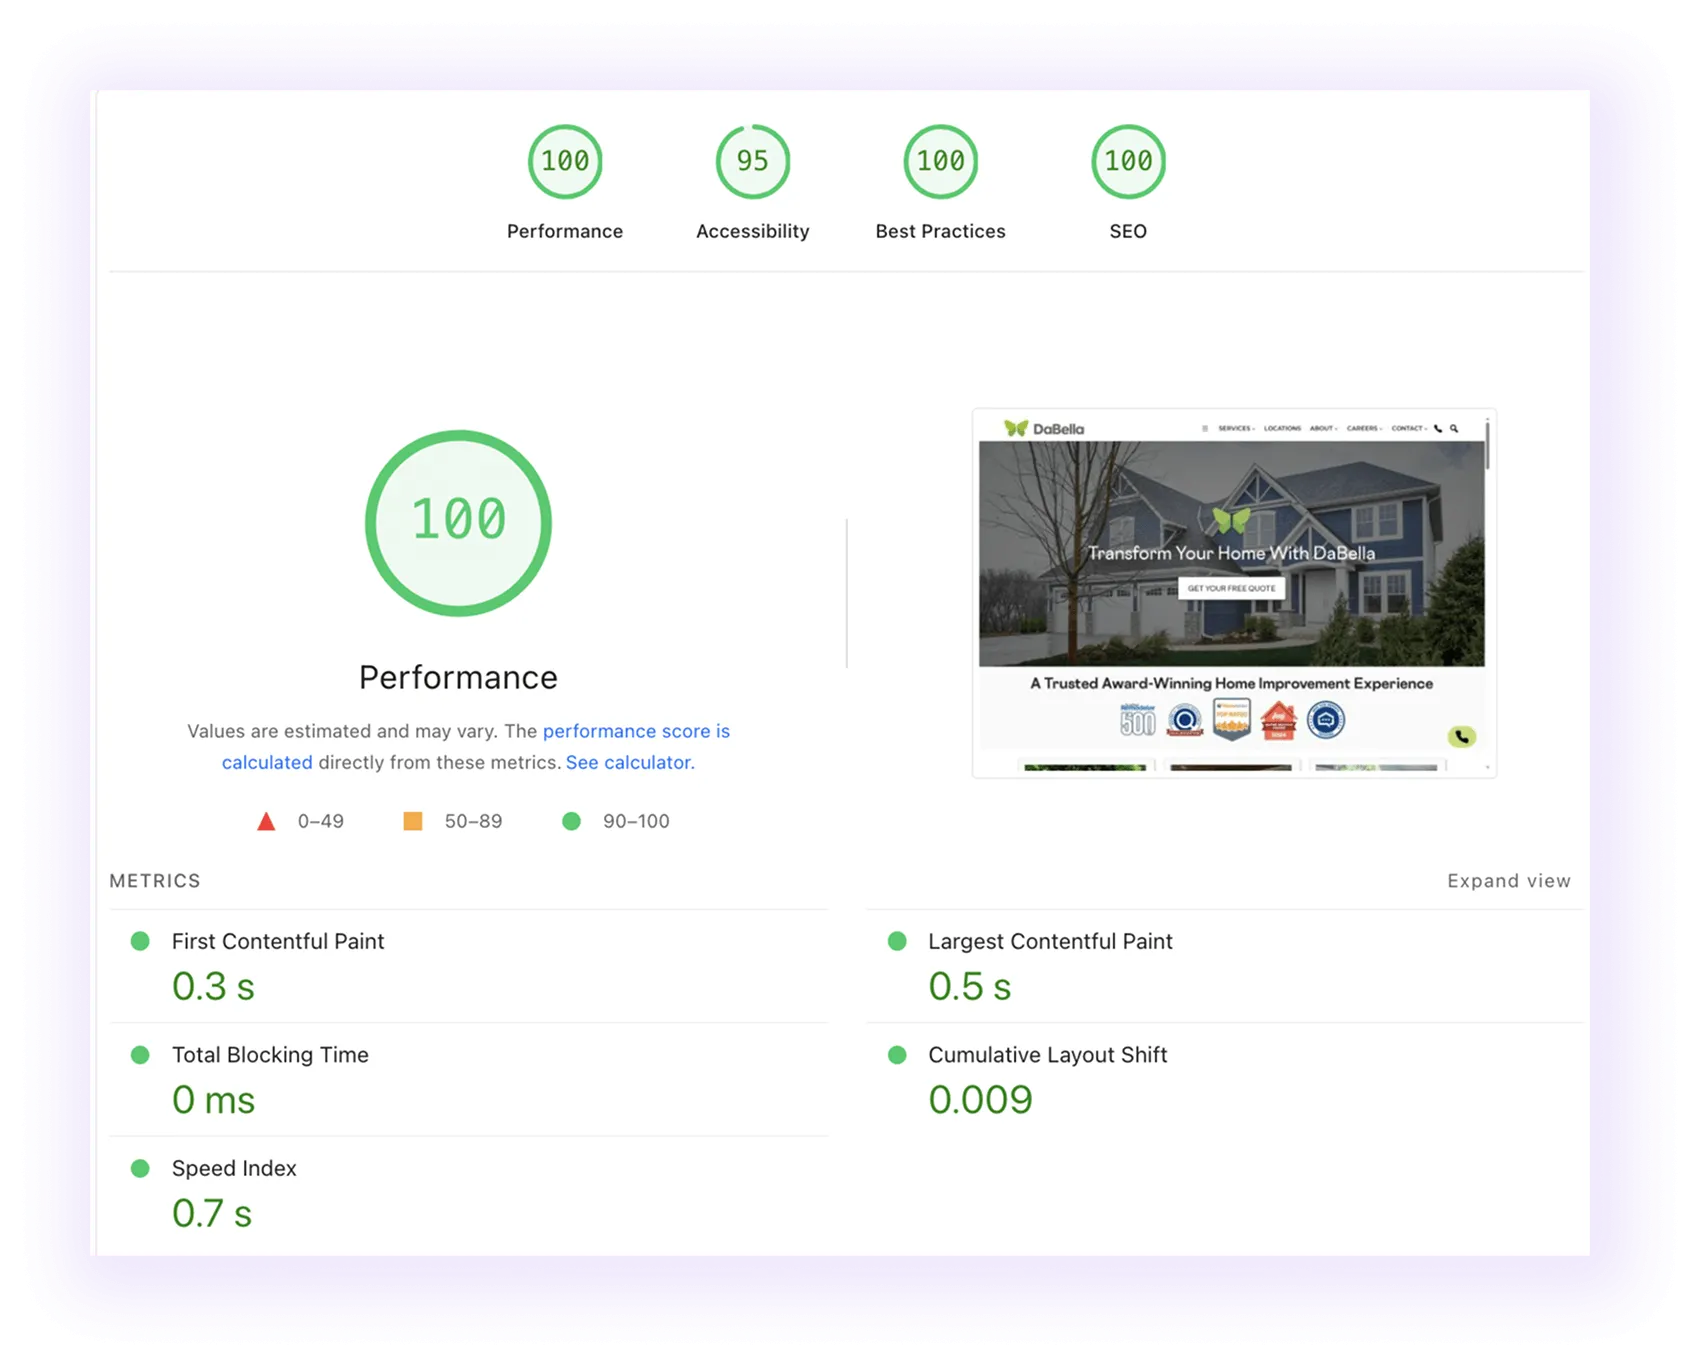Click the red triangle 0–49 legend marker
Screen dimensions: 1700x1366
coord(266,821)
